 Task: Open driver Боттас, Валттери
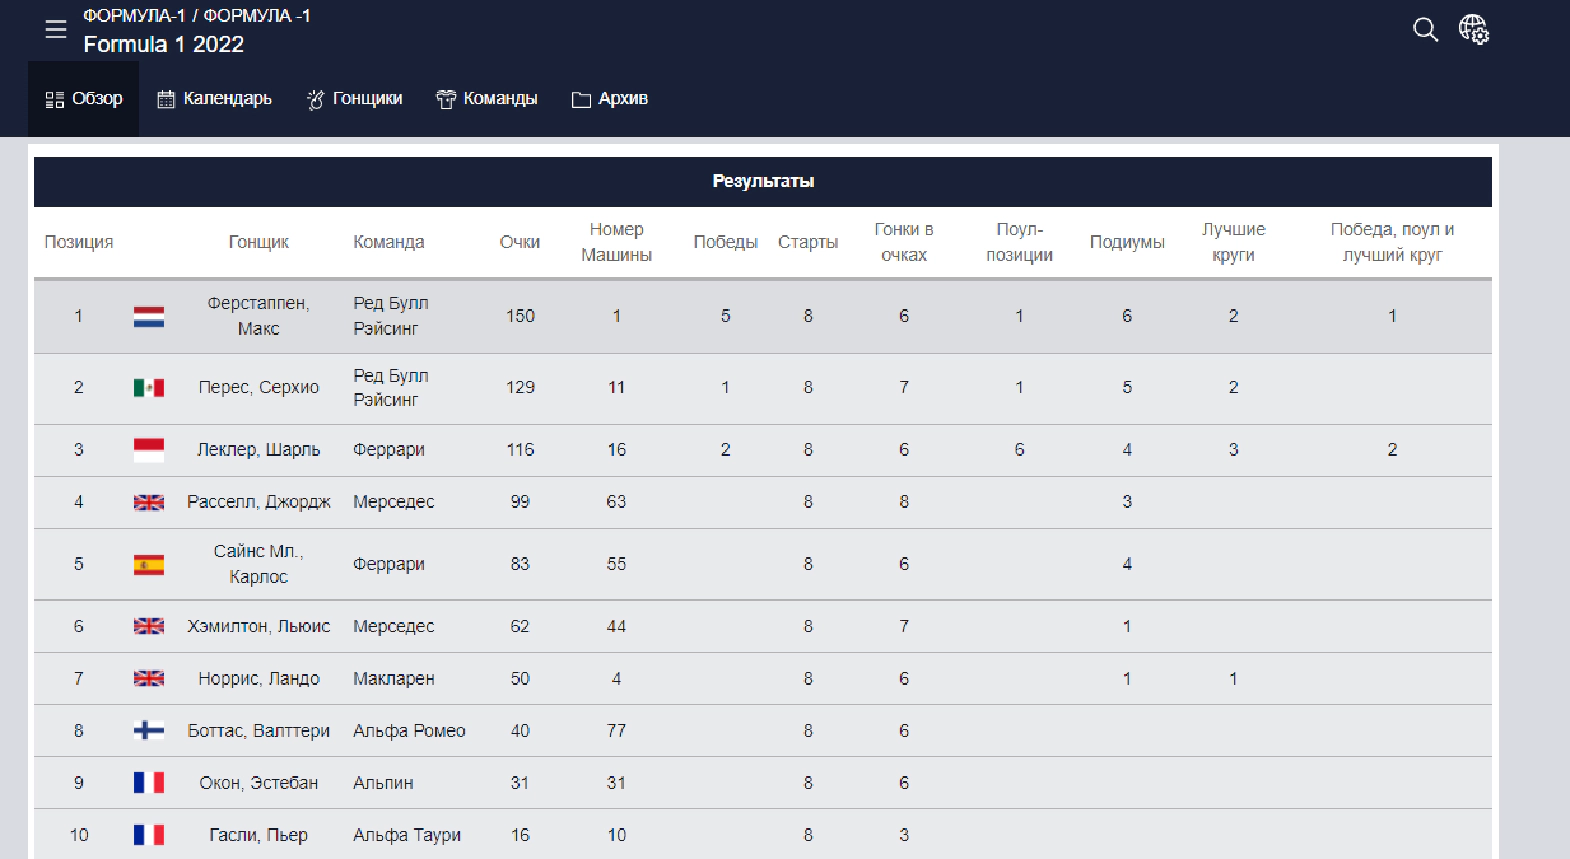258,731
